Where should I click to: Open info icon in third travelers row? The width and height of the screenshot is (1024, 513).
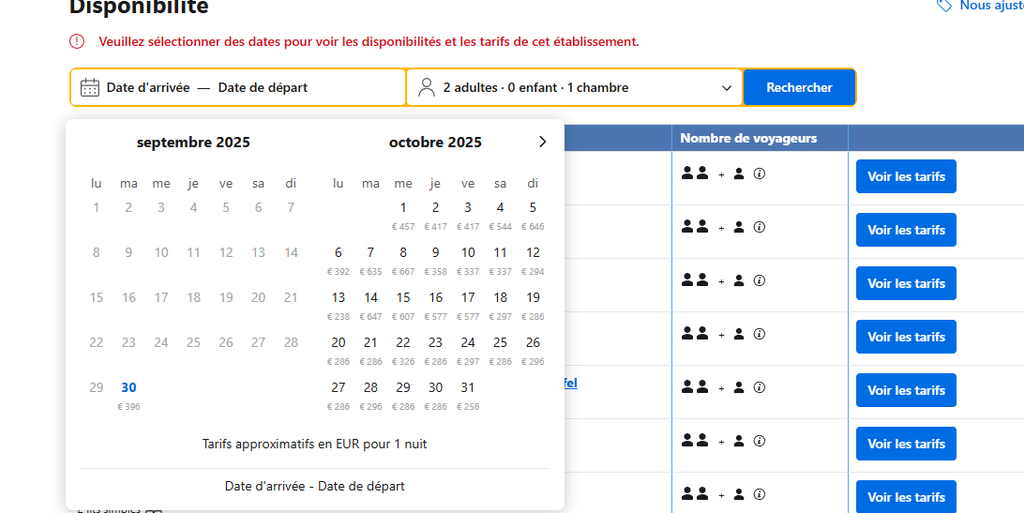pos(759,281)
